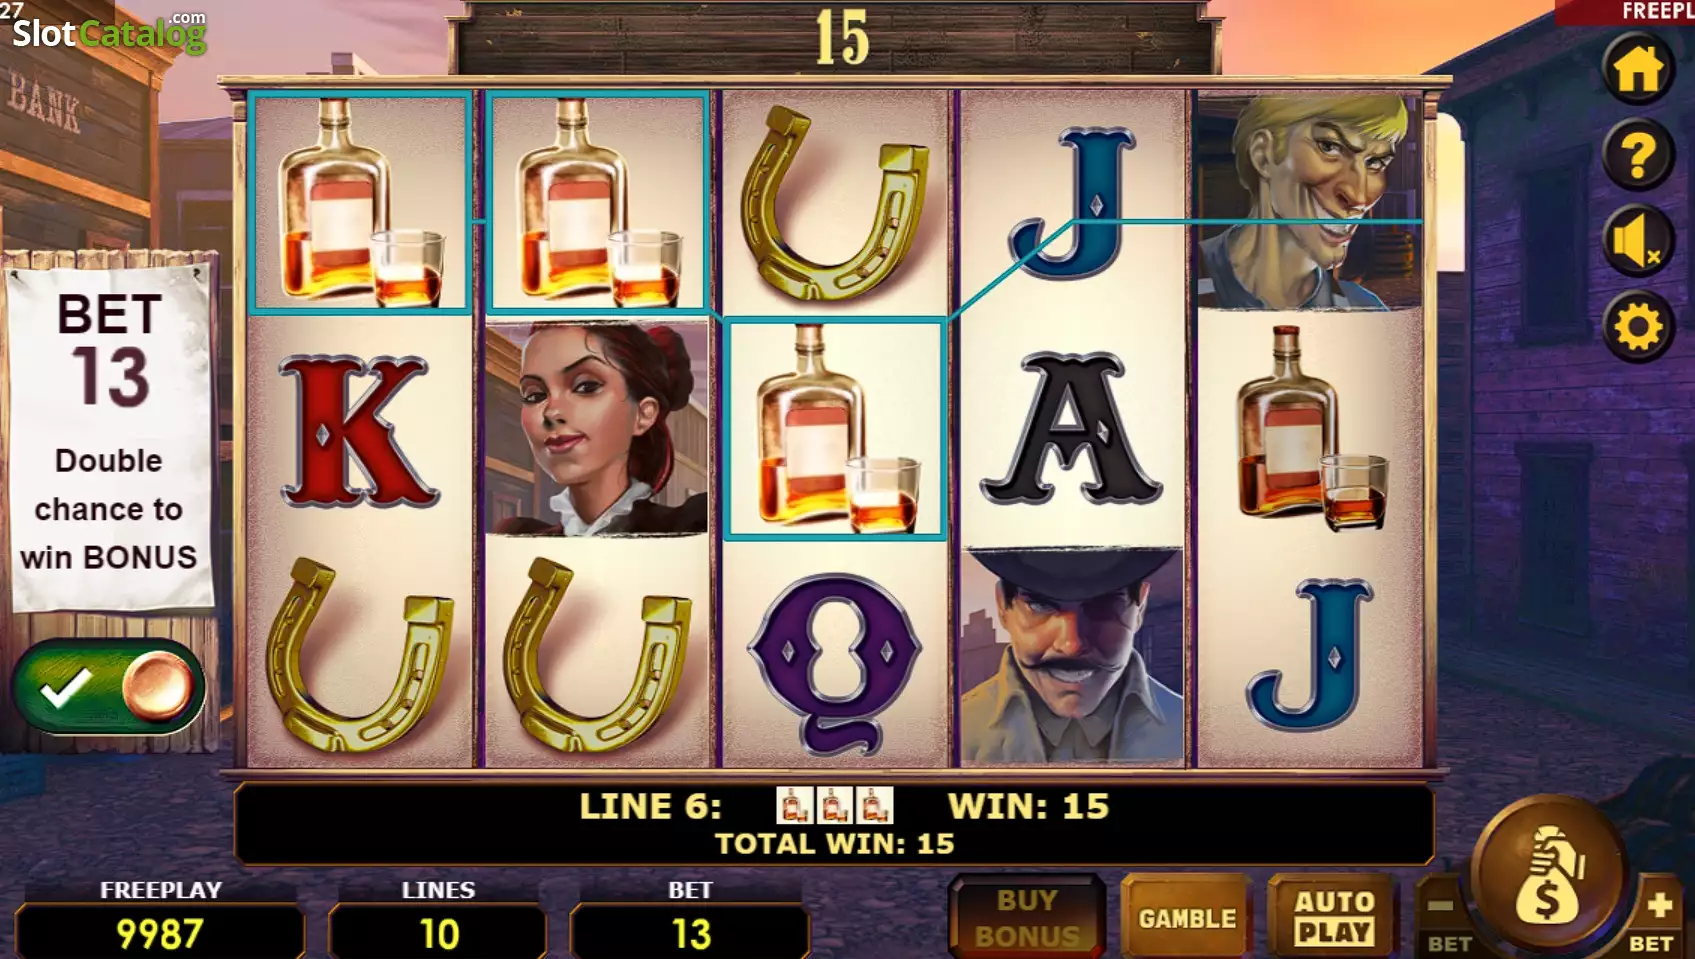Start Auto Play mode
Screen dimensions: 1695x959
coord(1334,917)
